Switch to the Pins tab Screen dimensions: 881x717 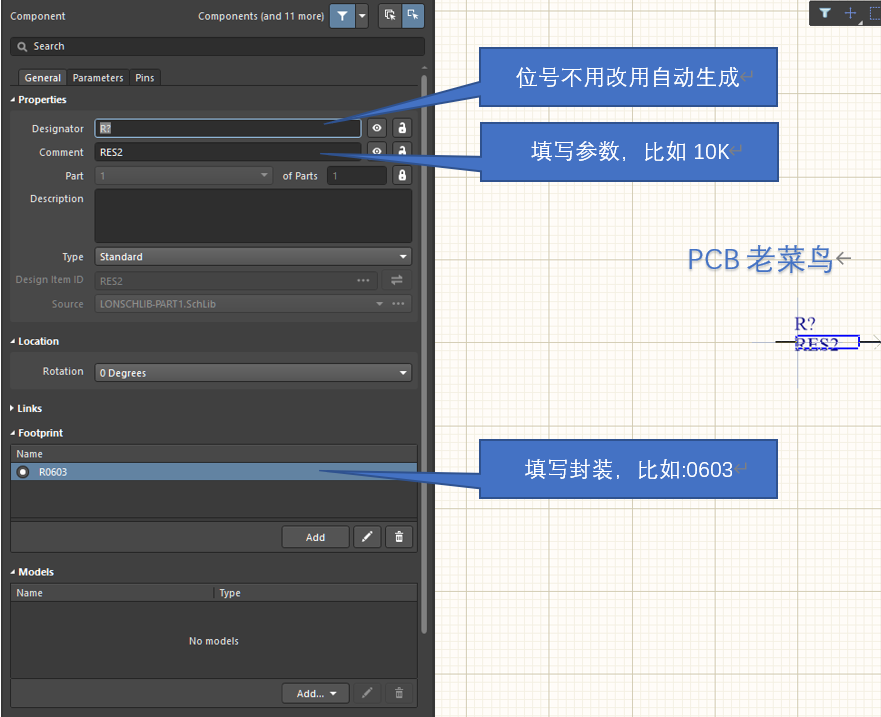click(x=145, y=78)
